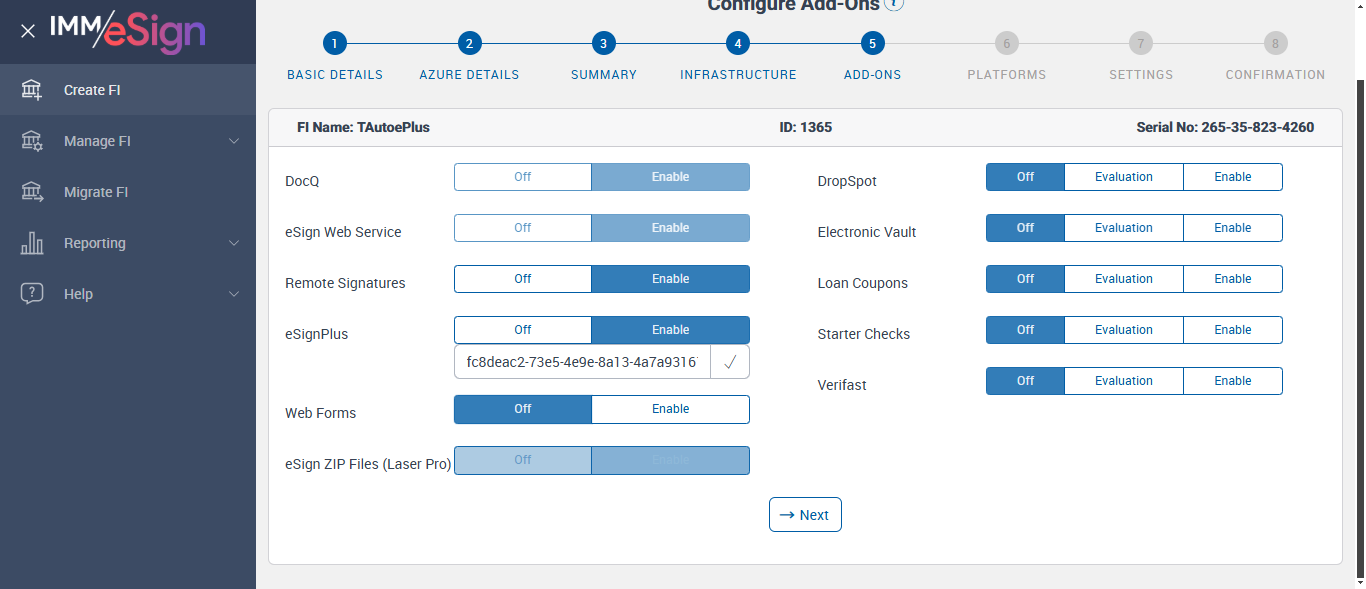Turn Verifast Off

pos(1026,381)
